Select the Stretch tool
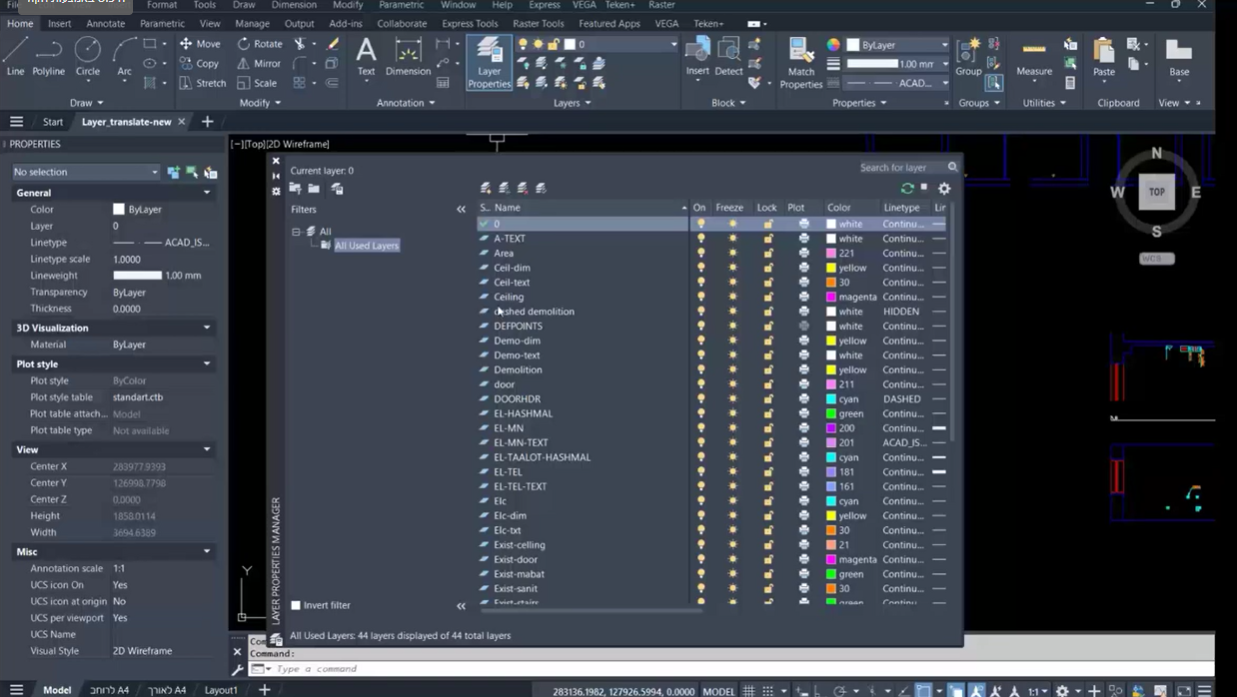The image size is (1237, 697). pos(202,83)
